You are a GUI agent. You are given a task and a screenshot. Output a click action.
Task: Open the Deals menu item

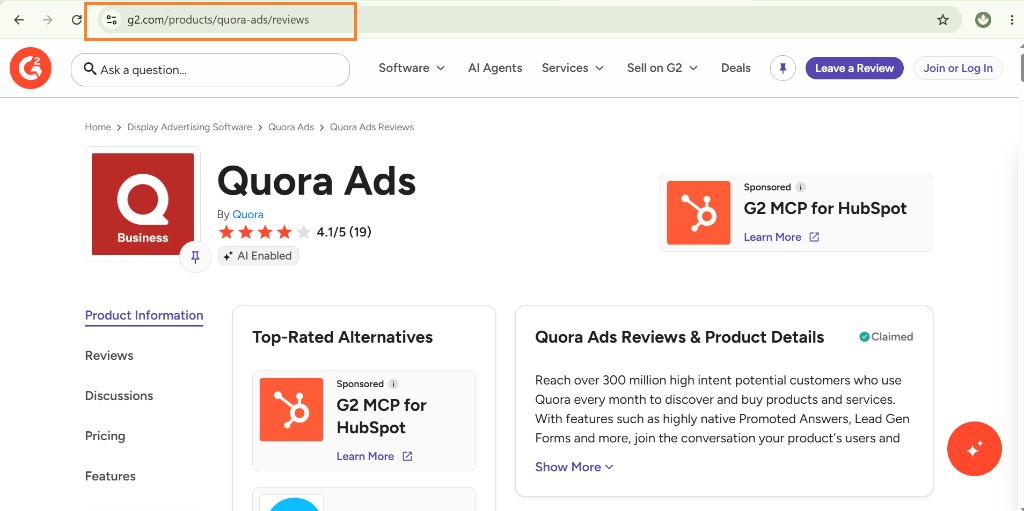(x=735, y=68)
